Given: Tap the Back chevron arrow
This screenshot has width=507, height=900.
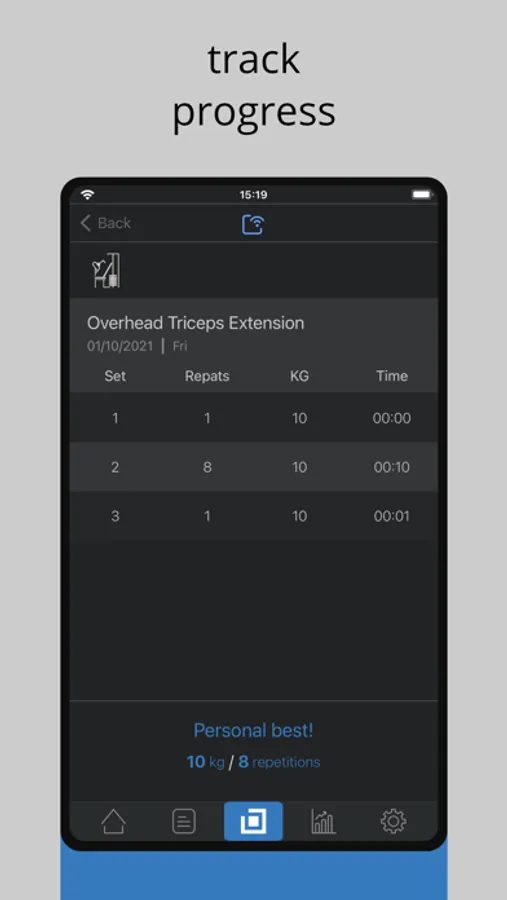Looking at the screenshot, I should click(86, 223).
